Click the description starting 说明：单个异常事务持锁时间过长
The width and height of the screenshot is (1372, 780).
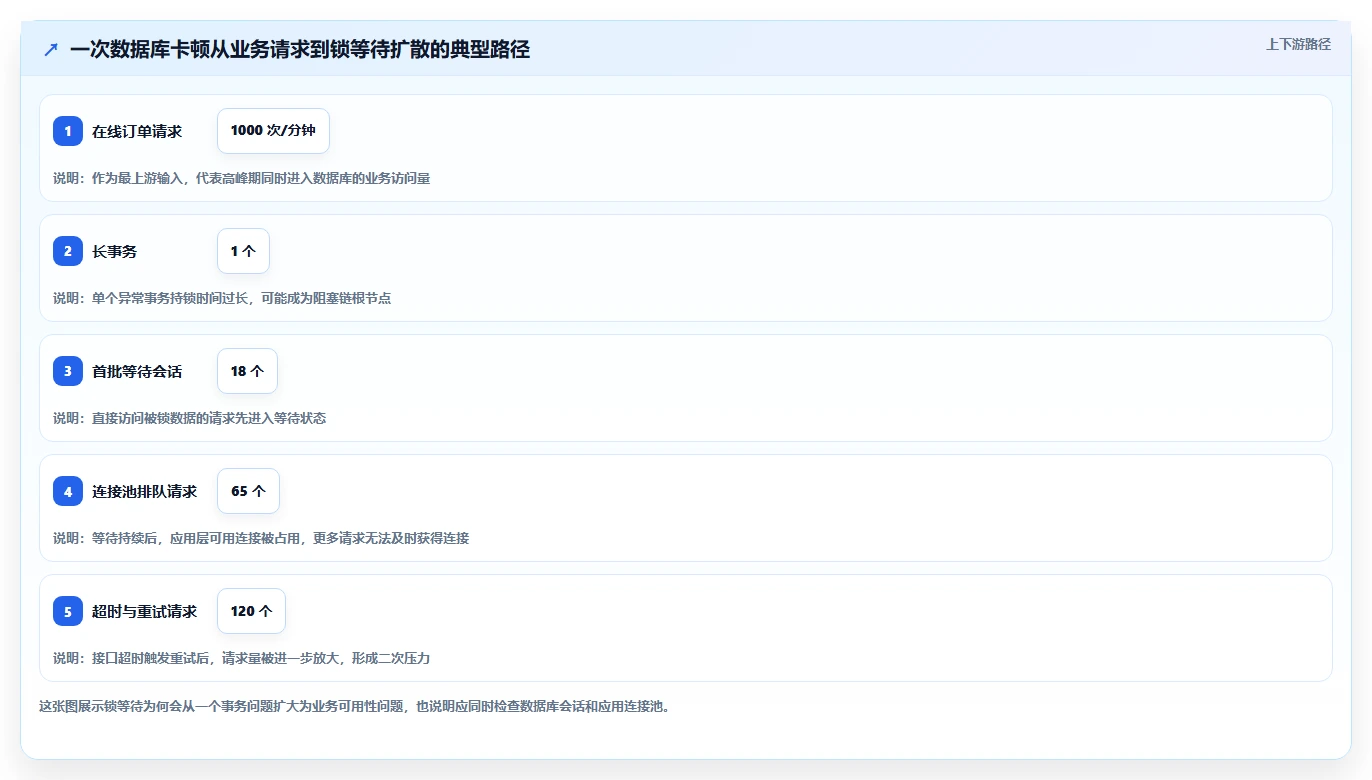coord(222,298)
